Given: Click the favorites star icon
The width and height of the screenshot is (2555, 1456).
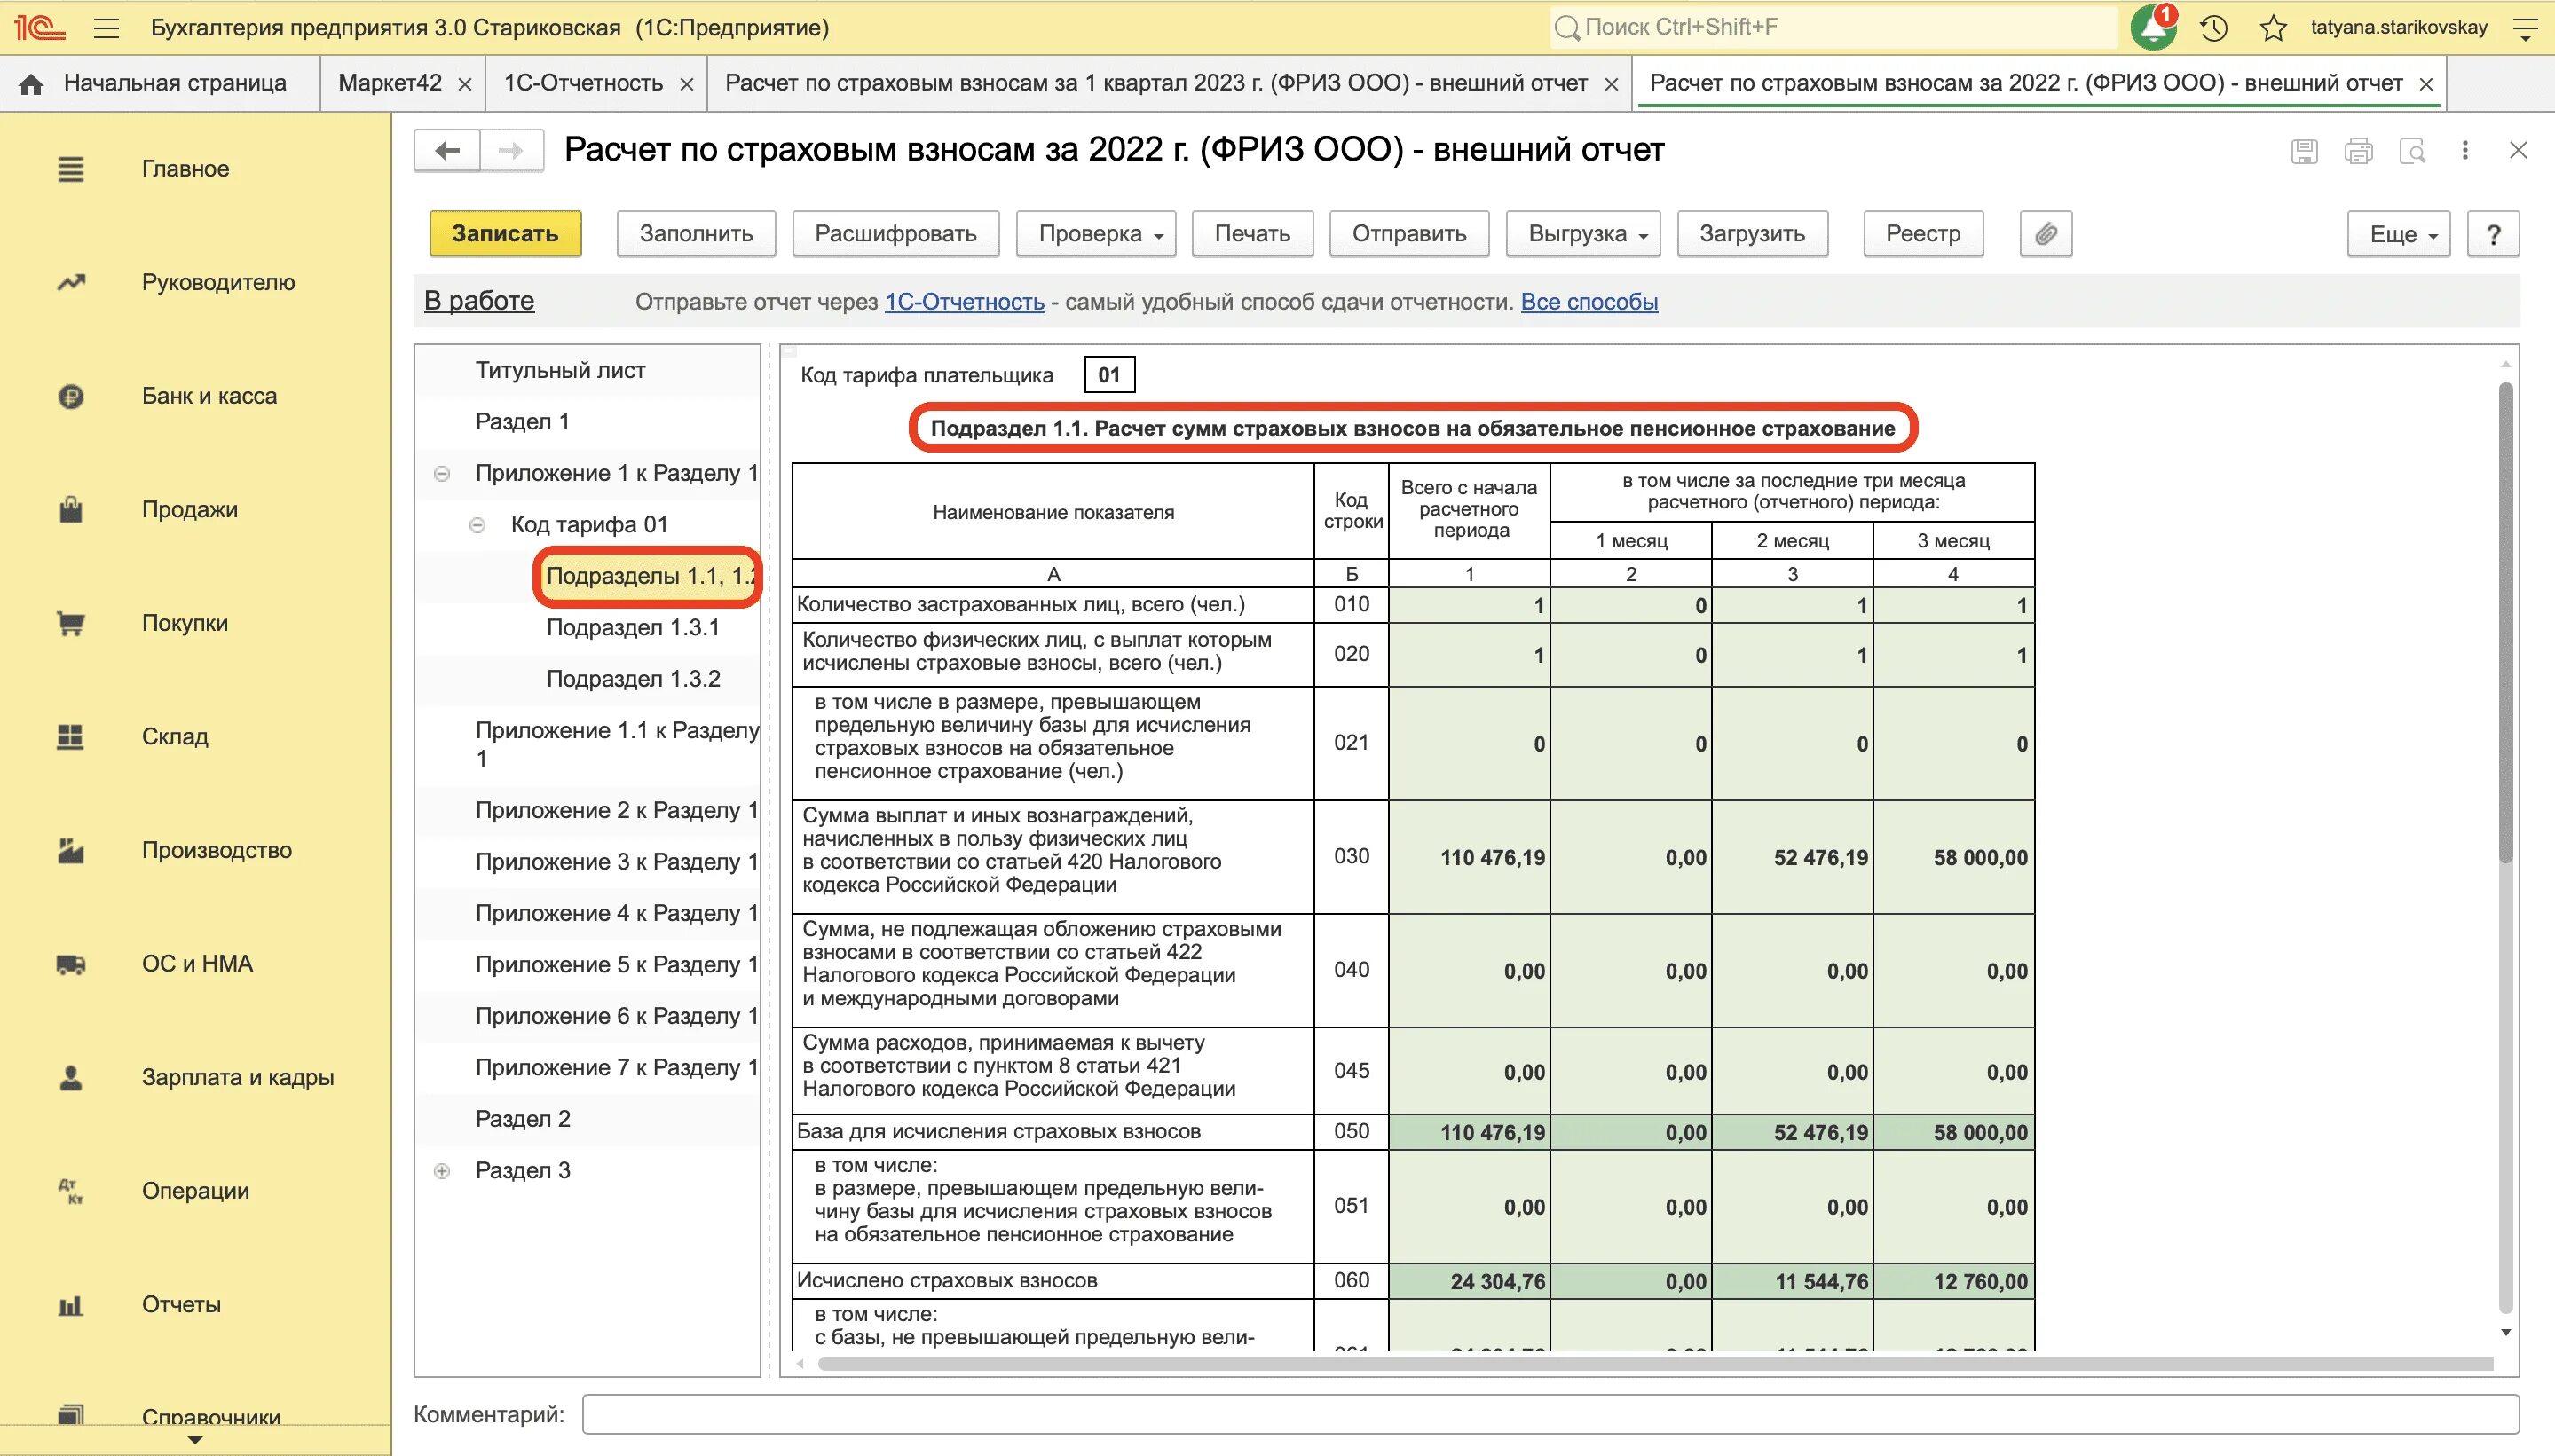Looking at the screenshot, I should tap(2273, 28).
